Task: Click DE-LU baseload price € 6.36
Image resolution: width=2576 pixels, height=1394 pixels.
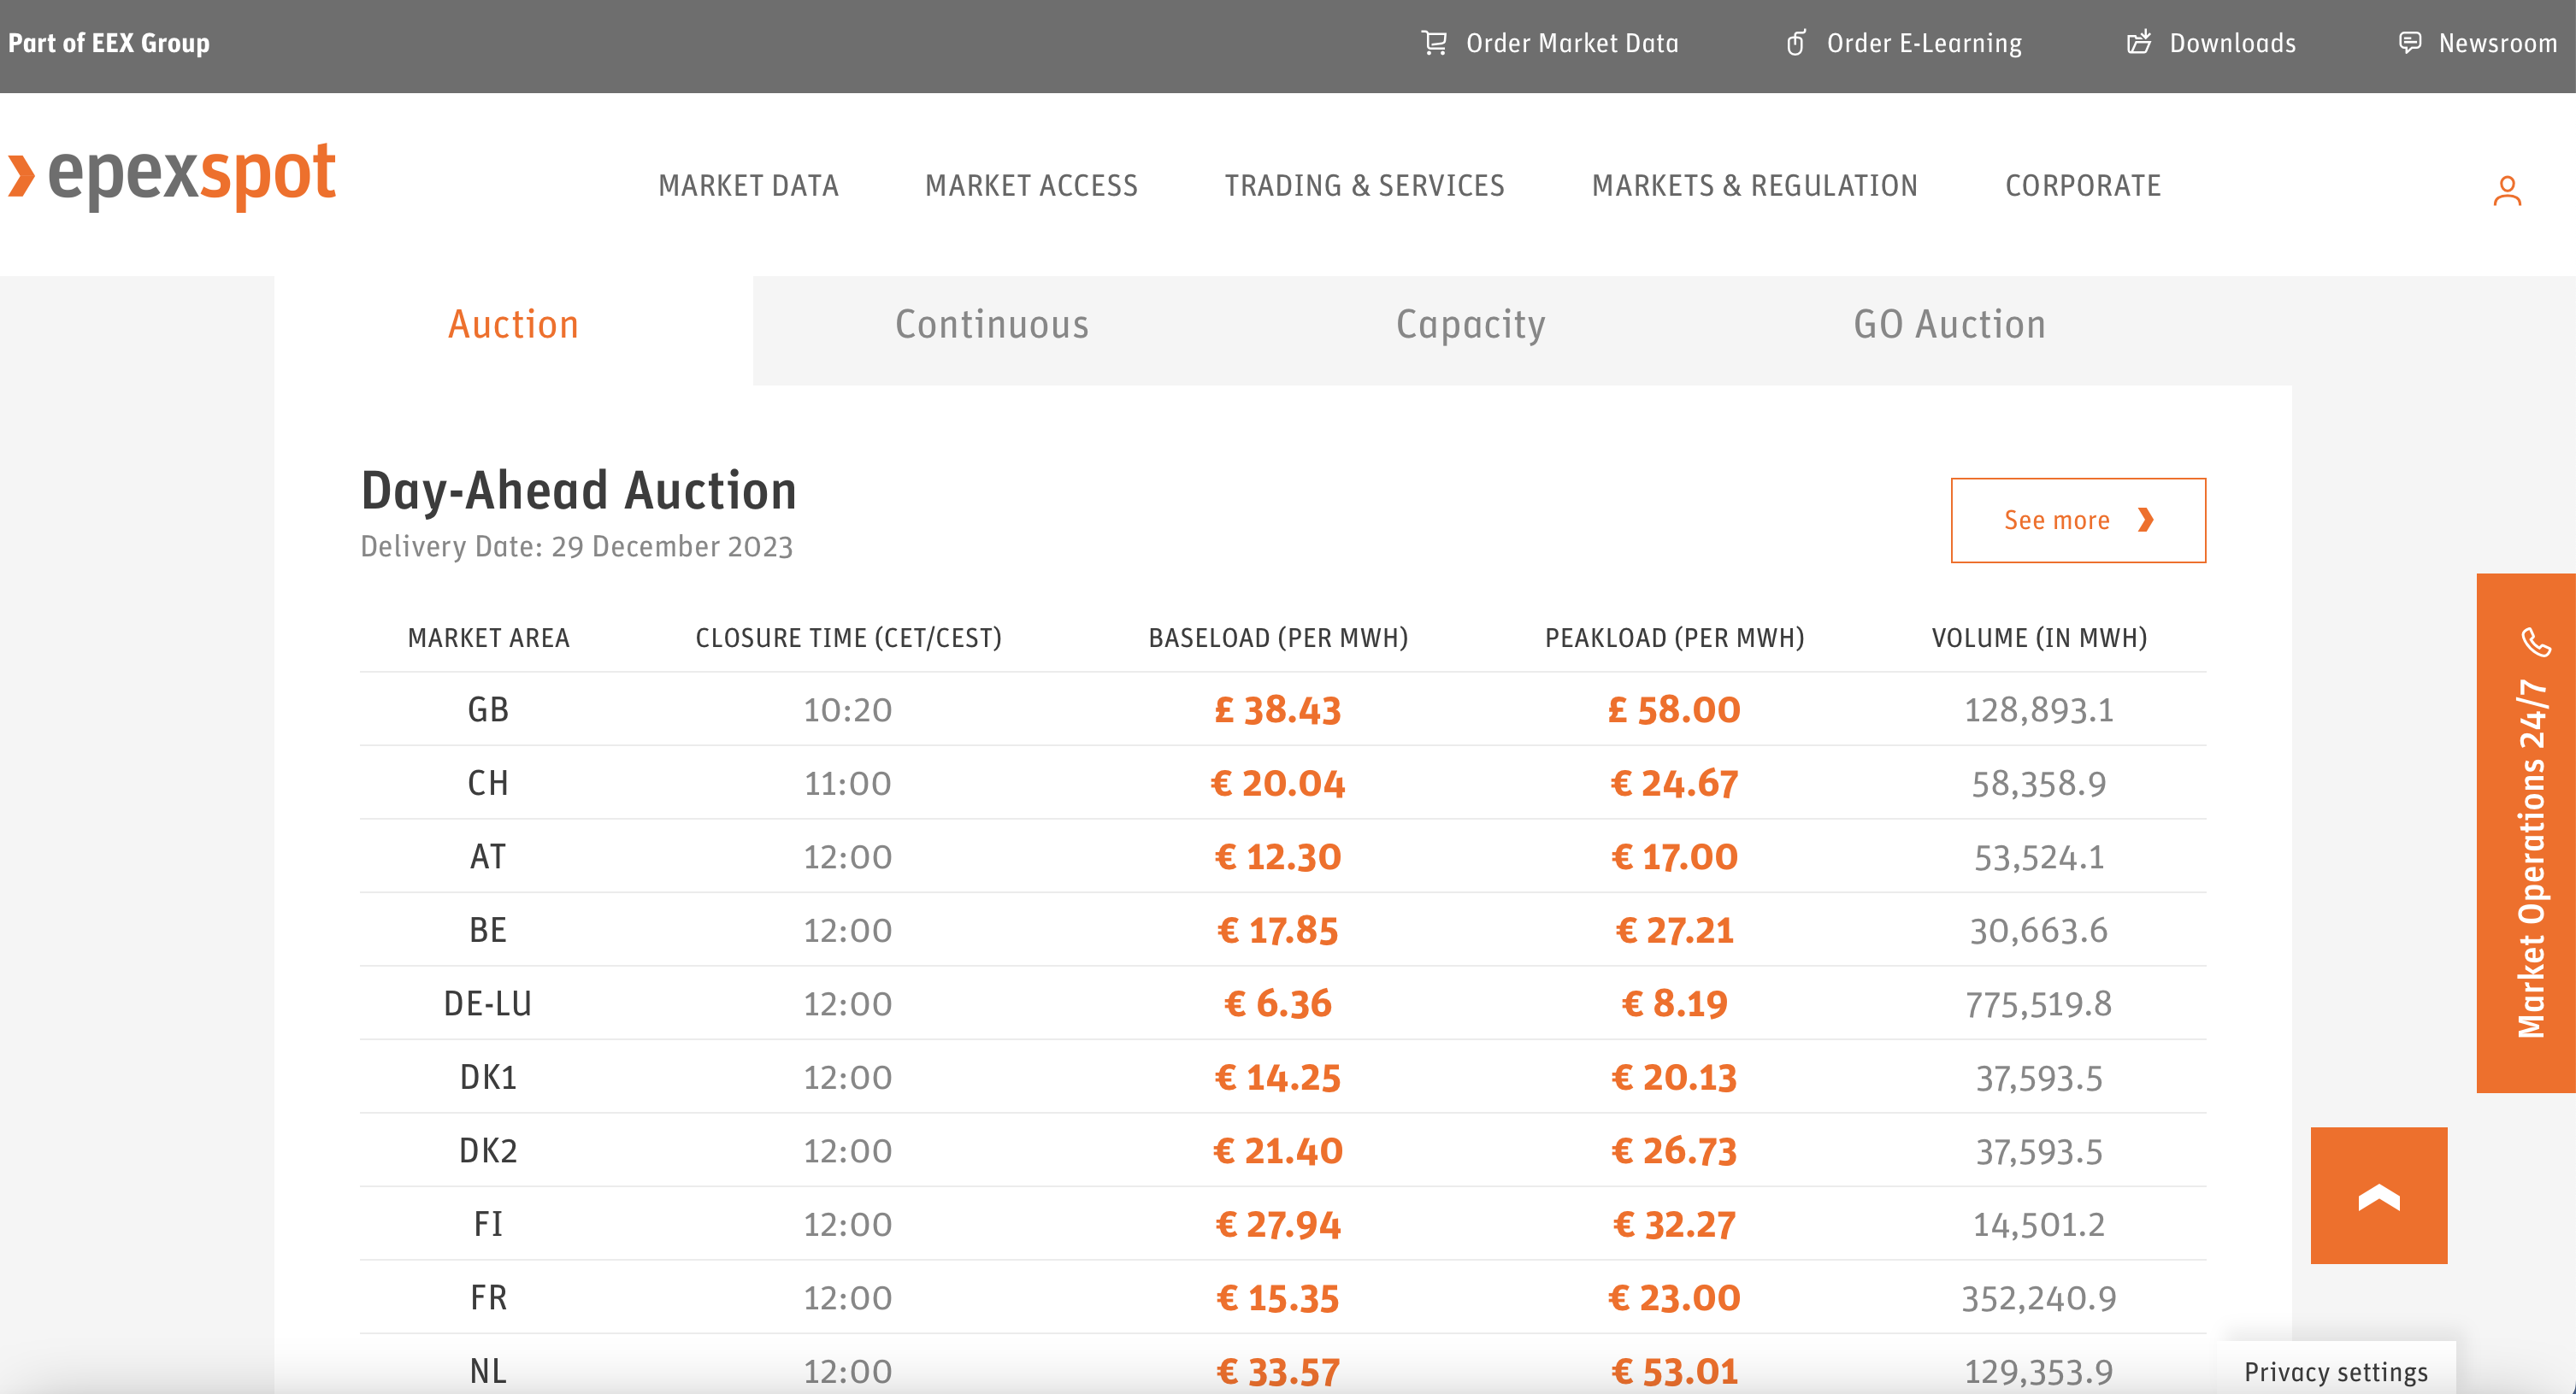Action: click(x=1277, y=1004)
